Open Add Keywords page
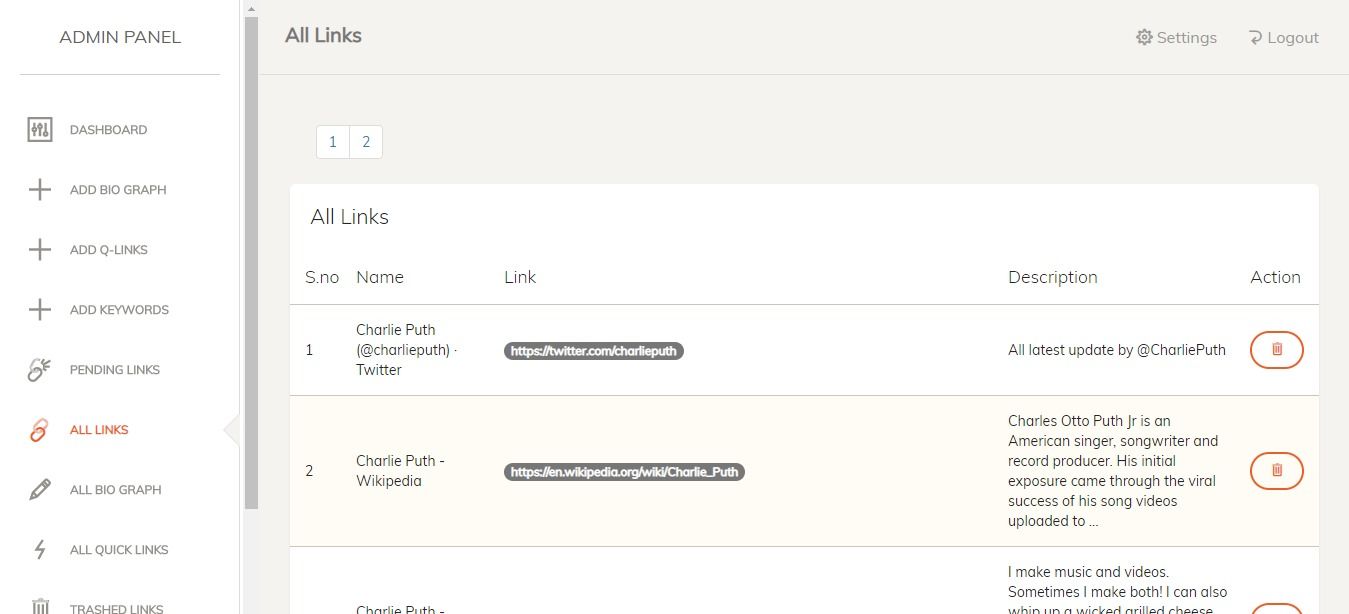Viewport: 1349px width, 614px height. pos(119,310)
